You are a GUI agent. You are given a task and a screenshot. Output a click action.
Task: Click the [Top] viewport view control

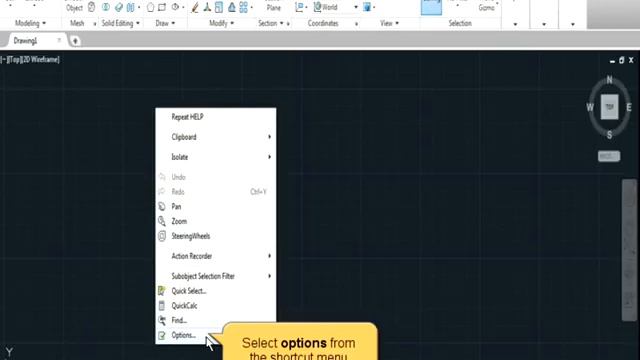15,60
